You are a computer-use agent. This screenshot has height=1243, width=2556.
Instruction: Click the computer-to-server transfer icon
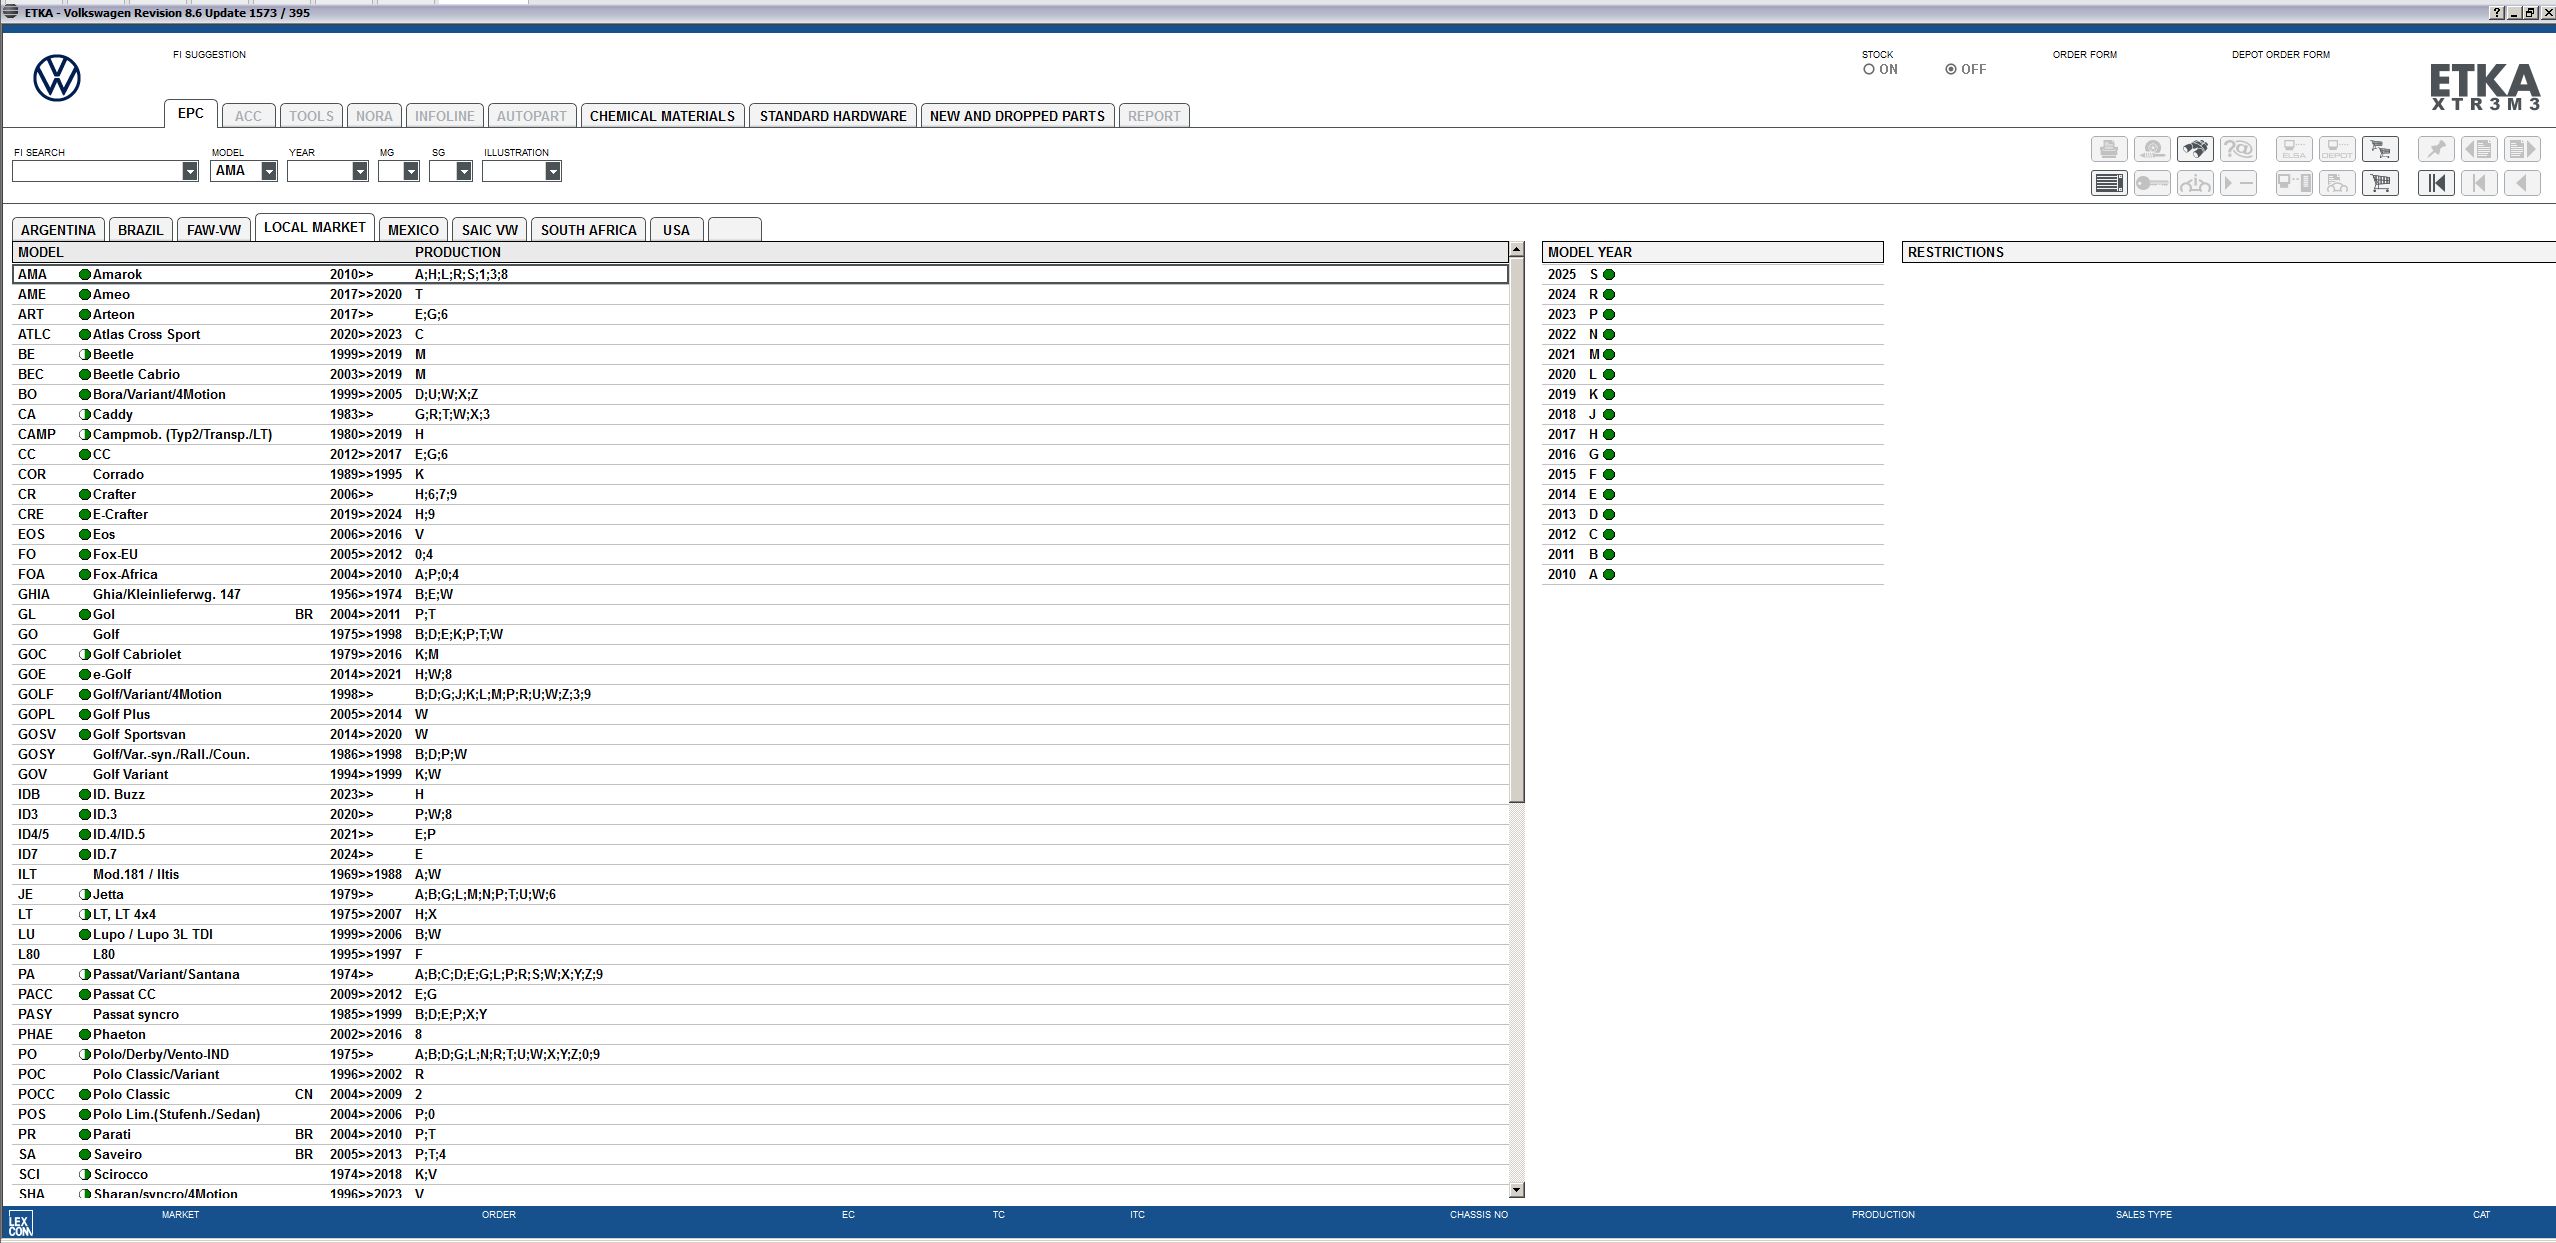click(2294, 183)
